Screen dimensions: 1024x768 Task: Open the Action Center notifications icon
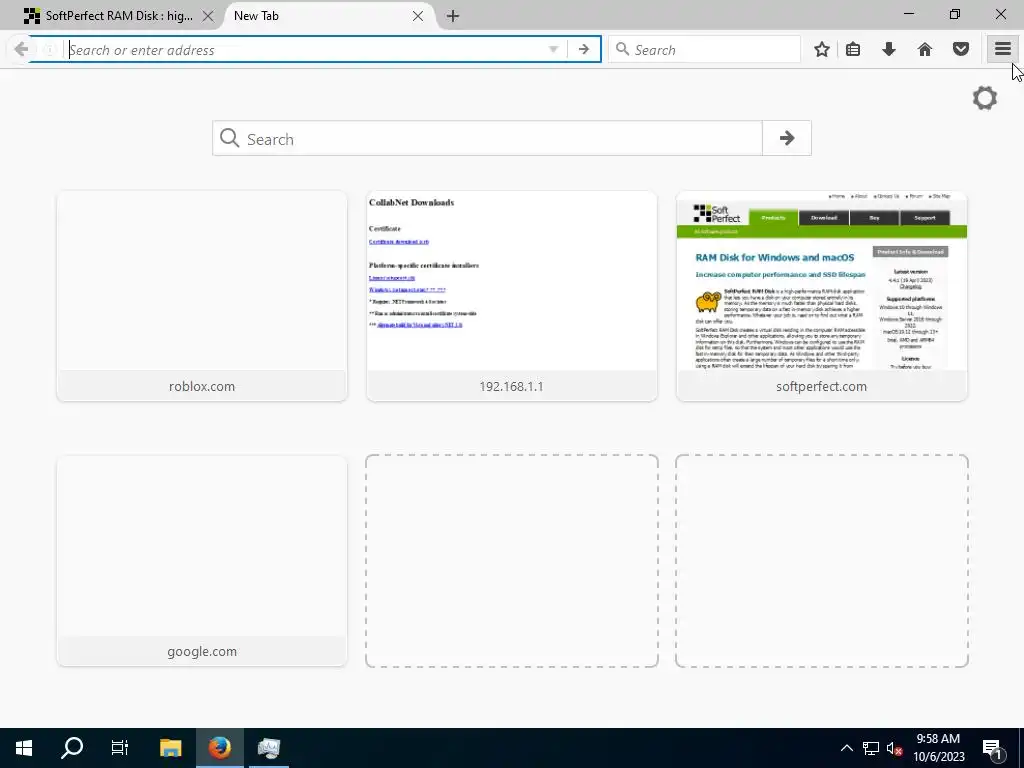click(x=993, y=748)
